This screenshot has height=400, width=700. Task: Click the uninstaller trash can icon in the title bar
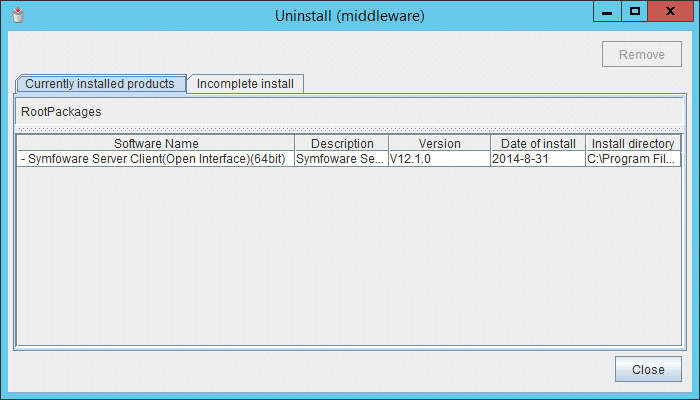click(x=18, y=15)
